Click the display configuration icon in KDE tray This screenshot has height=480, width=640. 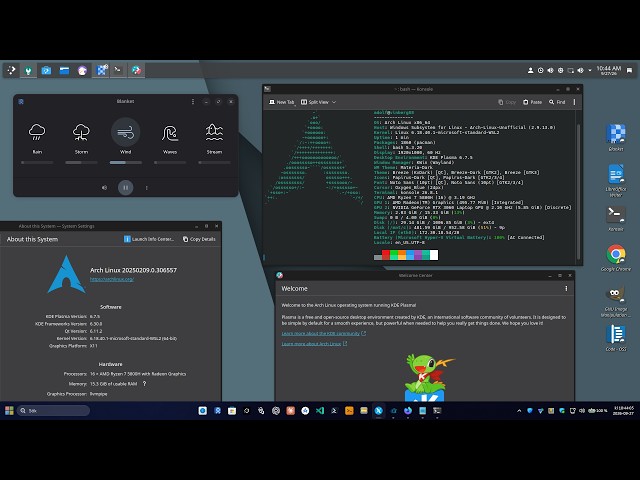(x=571, y=70)
